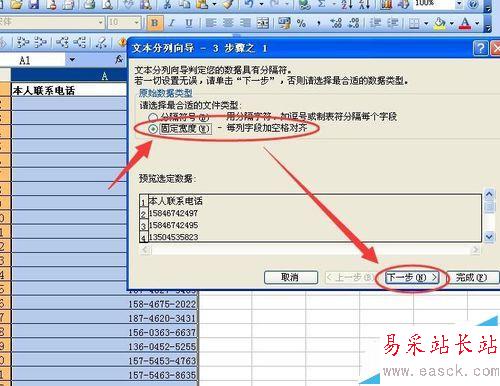500x386 pixels.
Task: Toggle Bold formatting
Action: point(155,23)
